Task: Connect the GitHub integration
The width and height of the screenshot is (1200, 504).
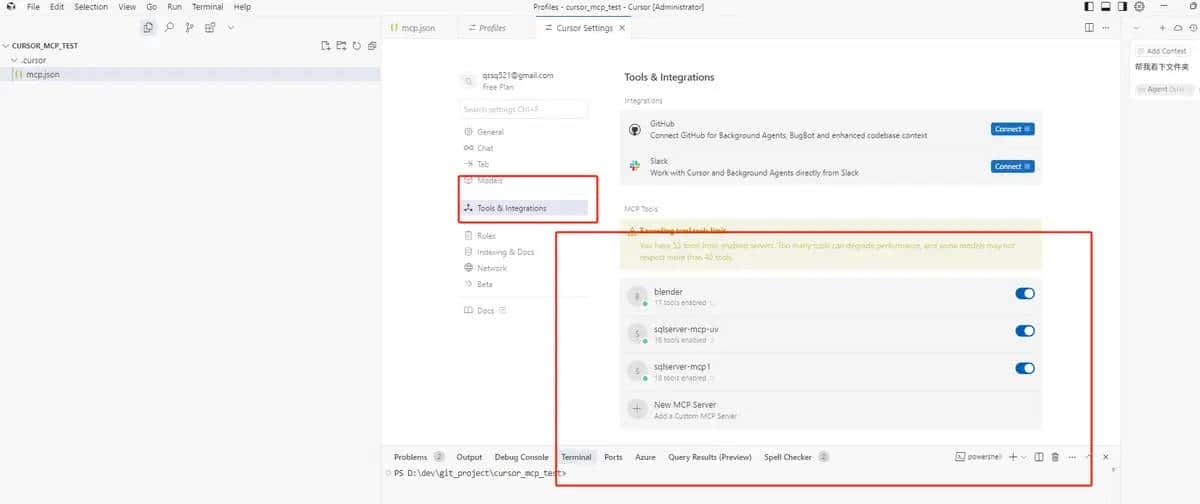Action: click(x=1012, y=129)
